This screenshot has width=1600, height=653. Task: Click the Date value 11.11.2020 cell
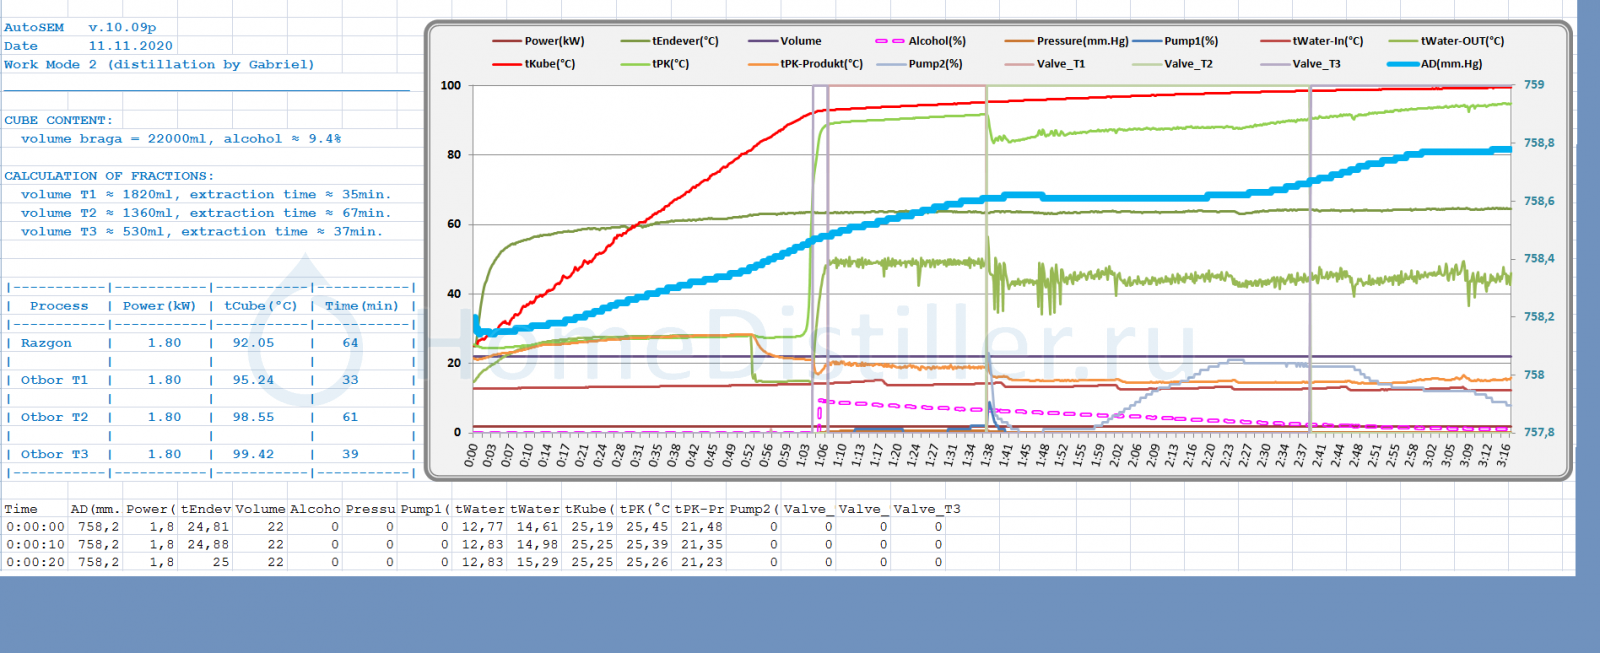click(130, 46)
